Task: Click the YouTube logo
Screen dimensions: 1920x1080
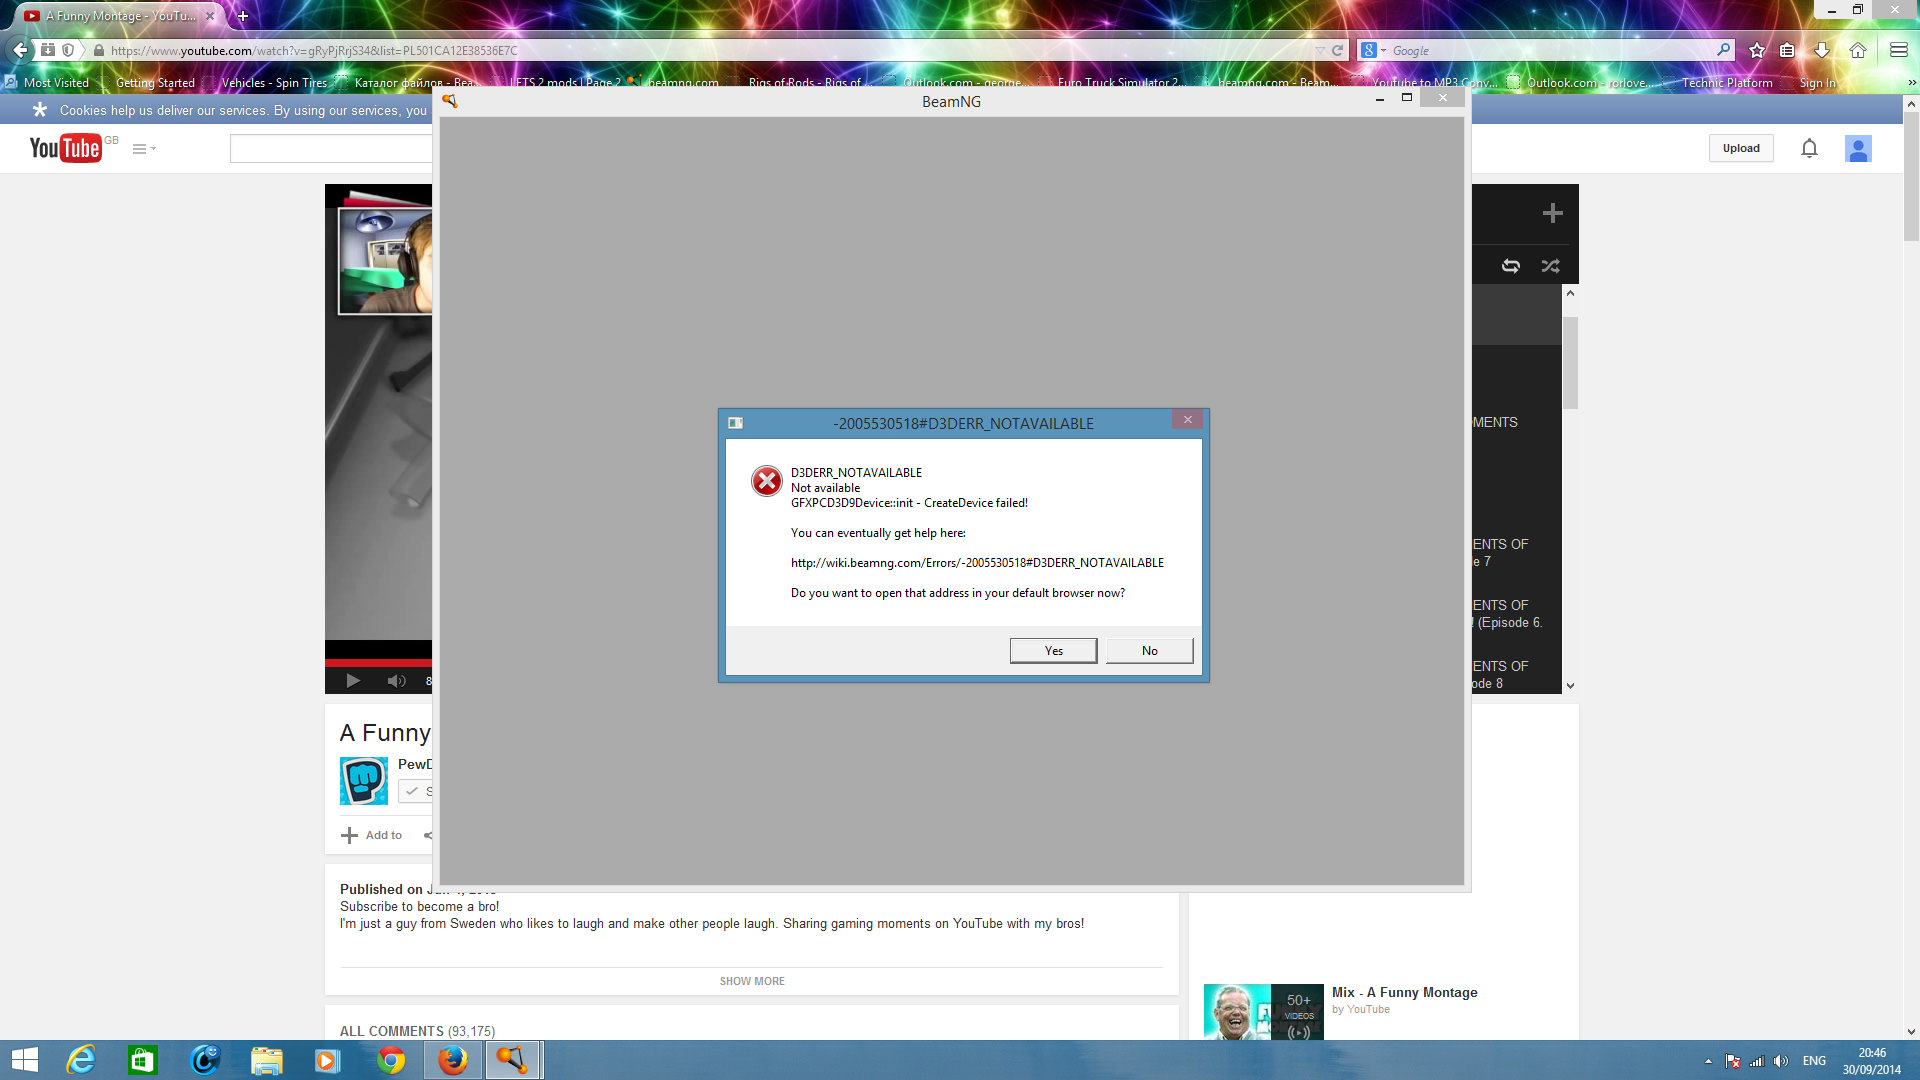Action: [x=65, y=148]
